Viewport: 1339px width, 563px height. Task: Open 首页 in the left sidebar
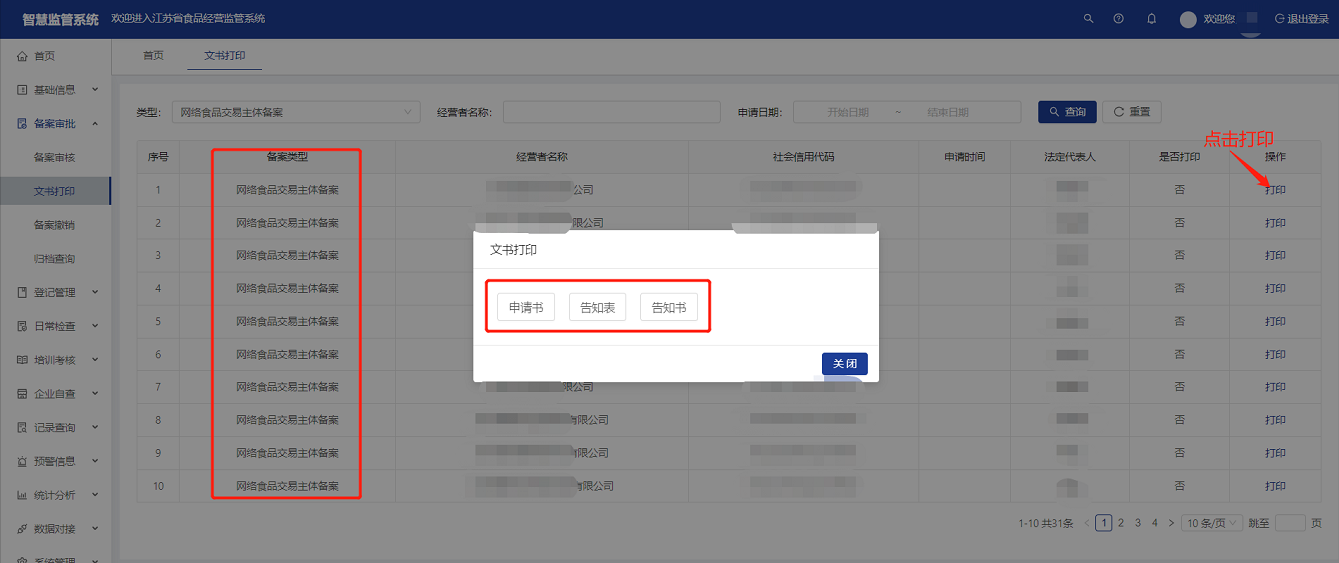coord(44,56)
